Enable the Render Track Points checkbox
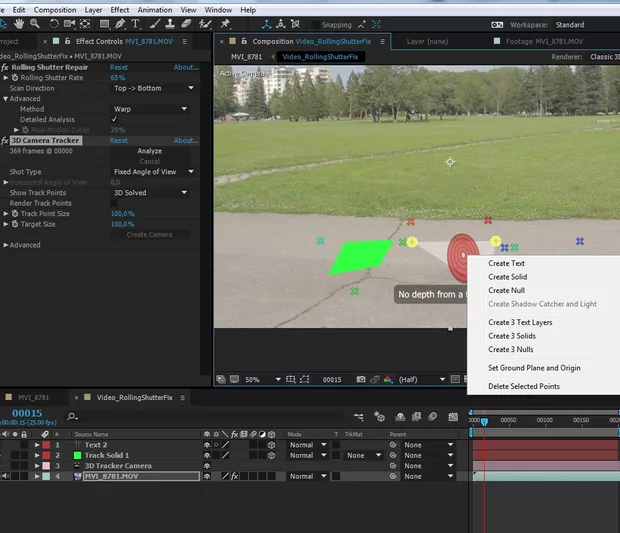620x533 pixels. pyautogui.click(x=114, y=203)
